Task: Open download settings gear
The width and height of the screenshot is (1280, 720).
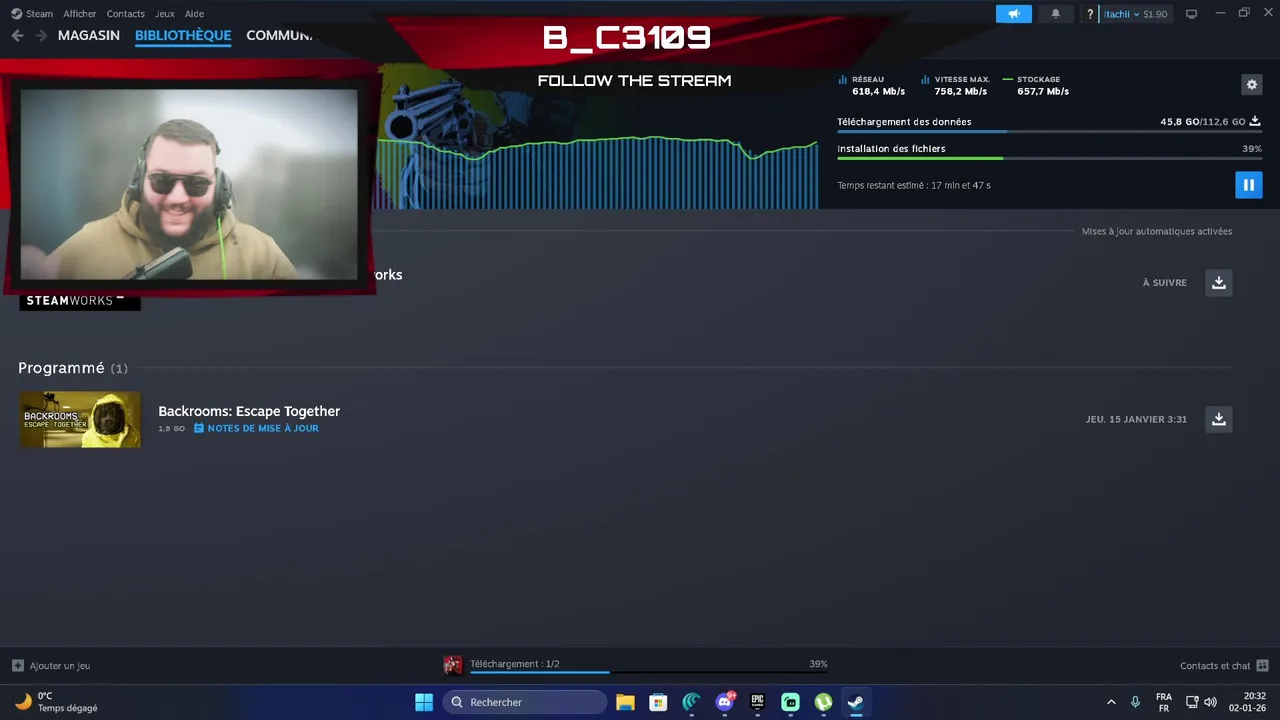Action: 1251,85
